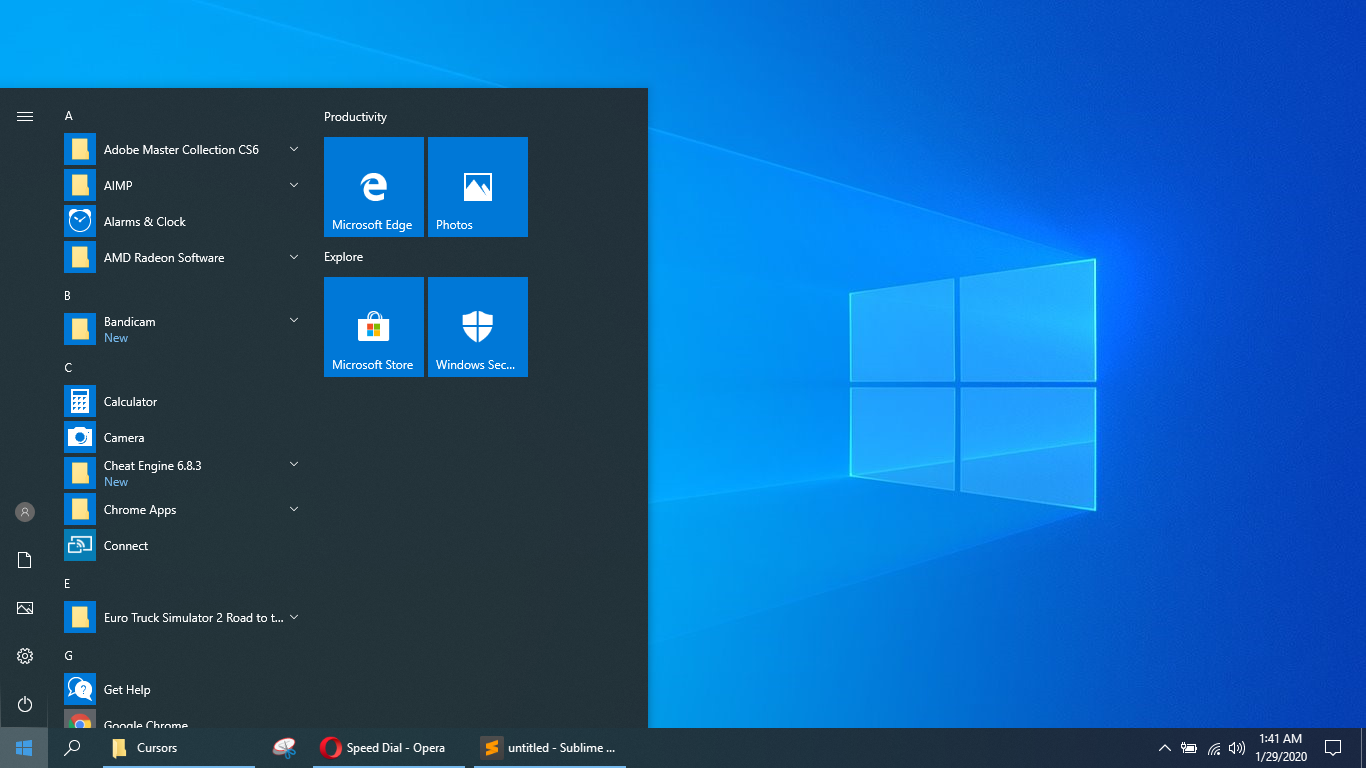Click the volume speaker tray icon
The image size is (1366, 768).
click(1237, 748)
